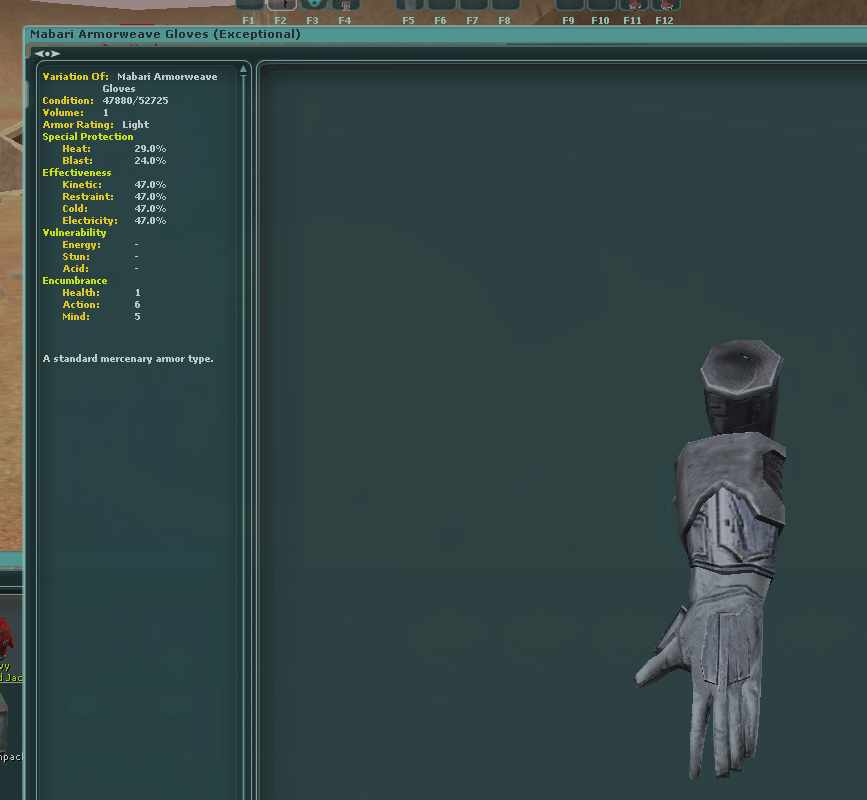Select the "Stun:" label
Image resolution: width=867 pixels, height=800 pixels.
point(76,257)
